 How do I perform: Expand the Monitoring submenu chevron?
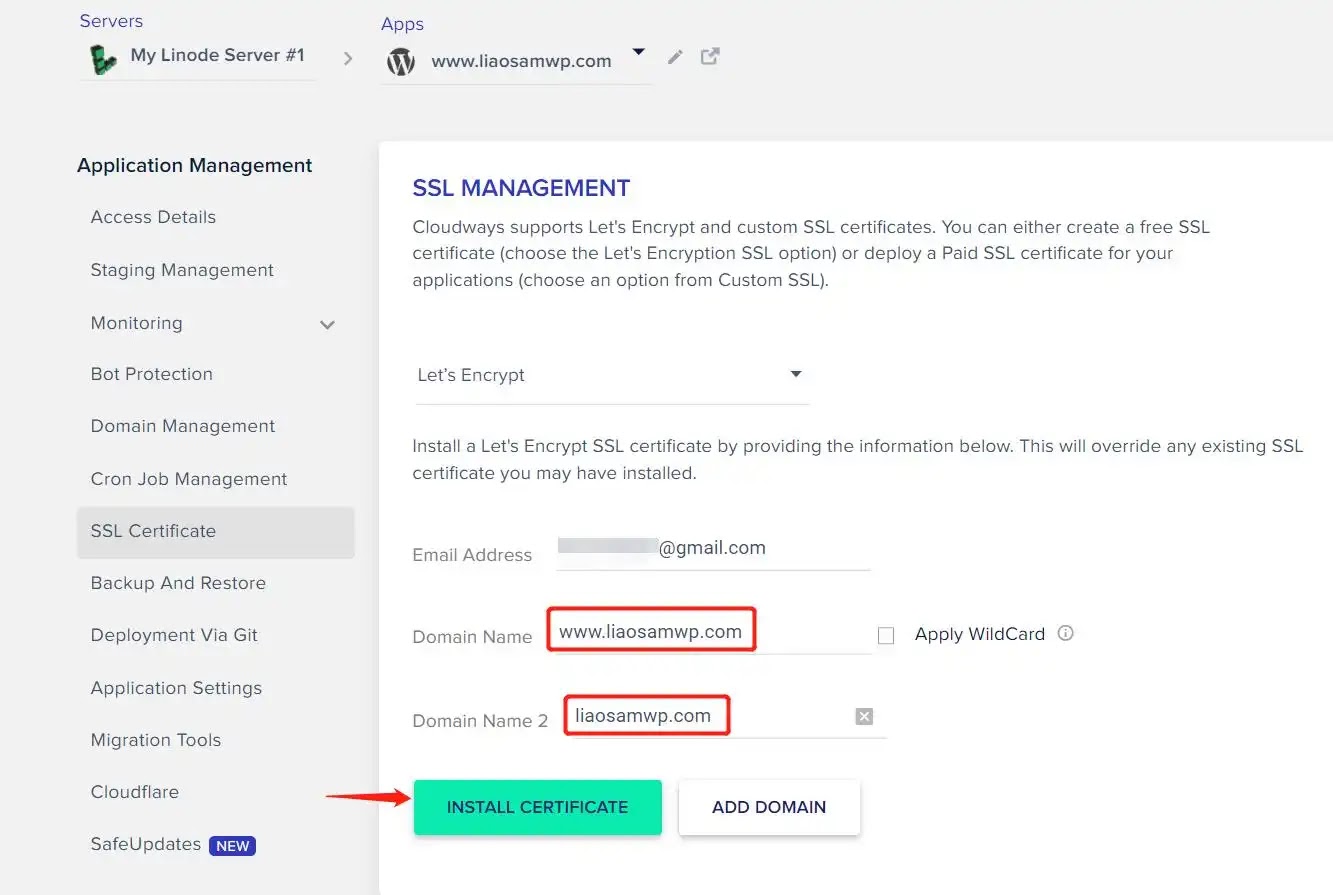[x=327, y=325]
